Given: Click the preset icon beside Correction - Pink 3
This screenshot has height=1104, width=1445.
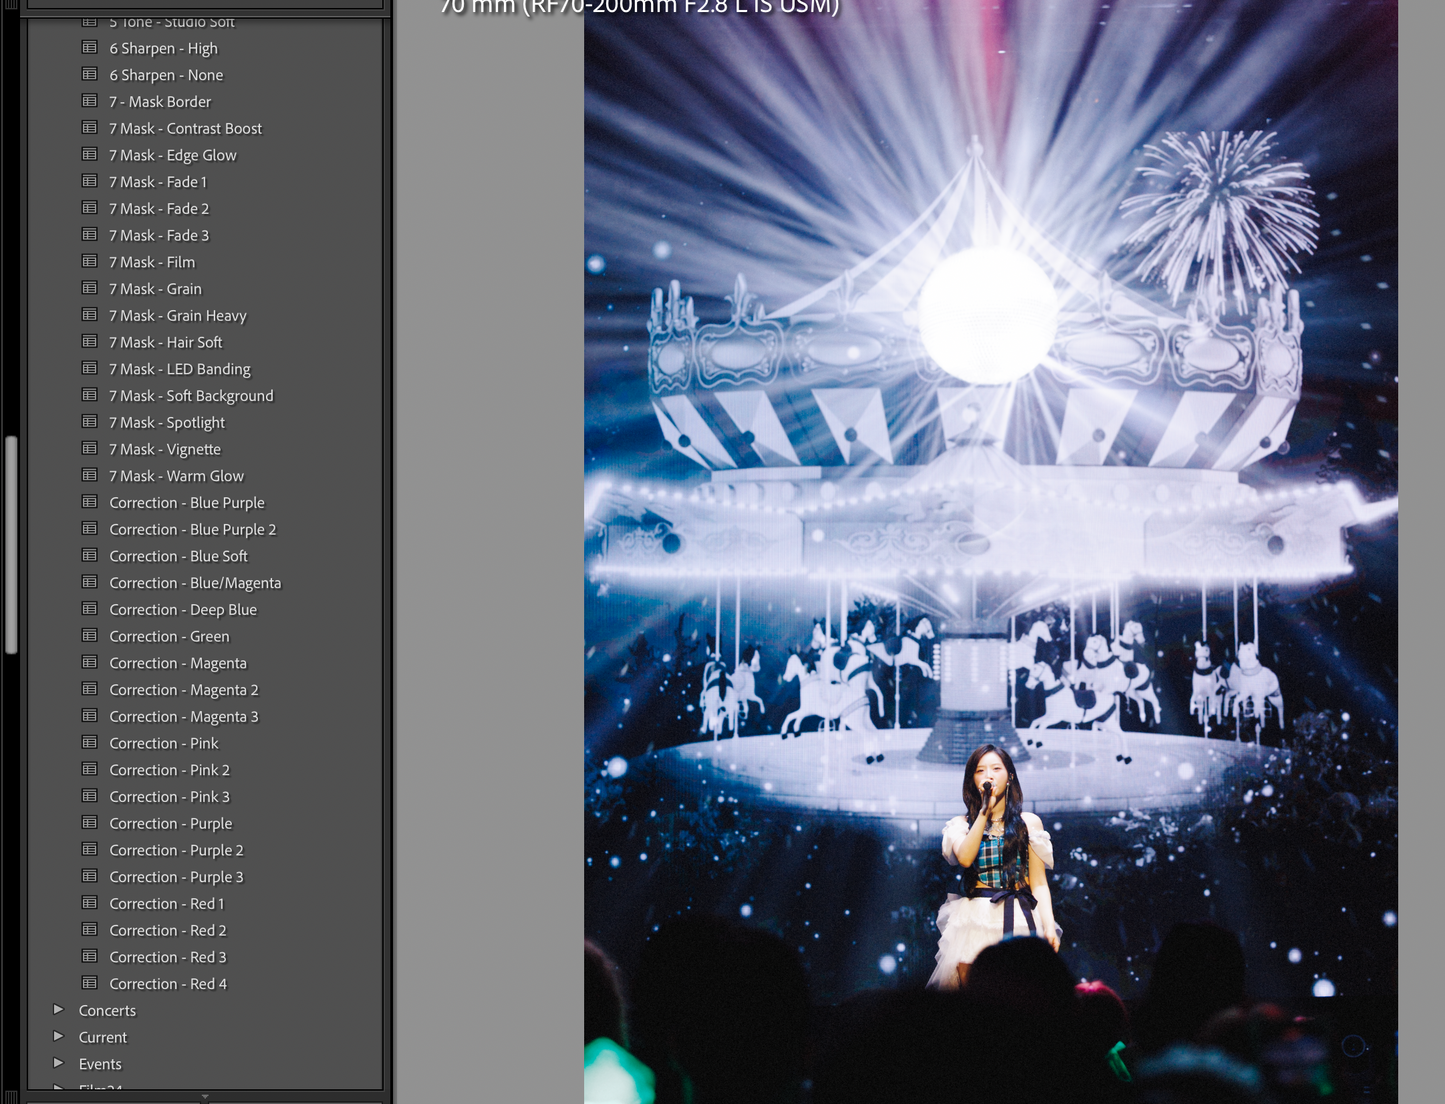Looking at the screenshot, I should coord(90,796).
